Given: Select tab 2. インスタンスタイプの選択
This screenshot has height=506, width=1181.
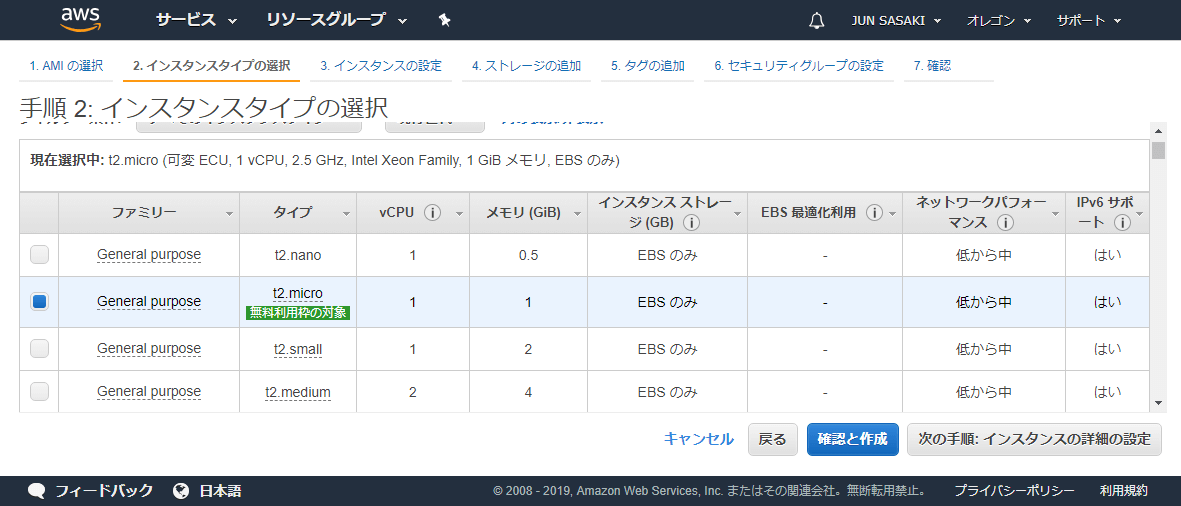Looking at the screenshot, I should point(211,66).
